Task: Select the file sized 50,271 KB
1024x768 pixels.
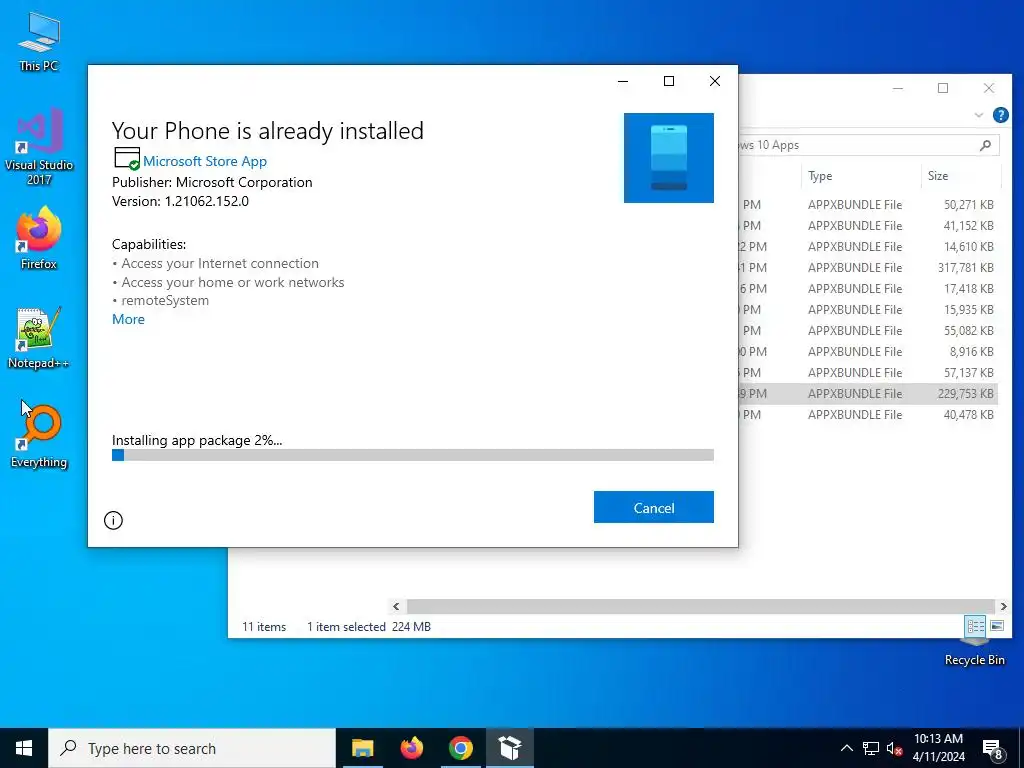Action: [869, 204]
